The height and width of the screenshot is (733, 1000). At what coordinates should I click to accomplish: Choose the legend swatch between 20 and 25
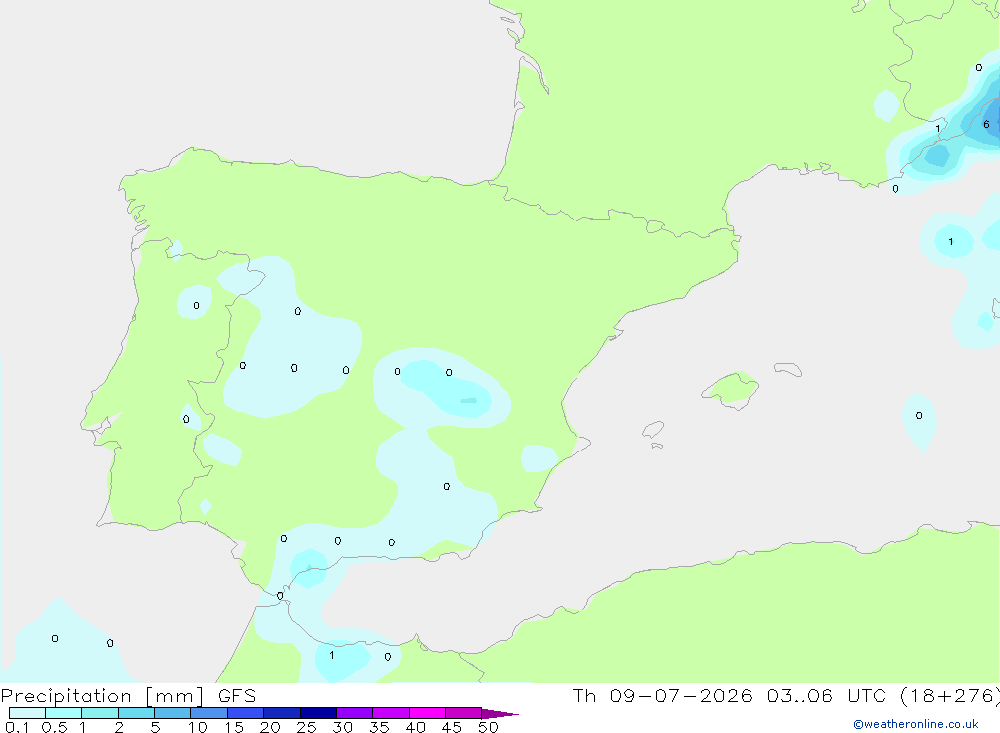coord(281,713)
